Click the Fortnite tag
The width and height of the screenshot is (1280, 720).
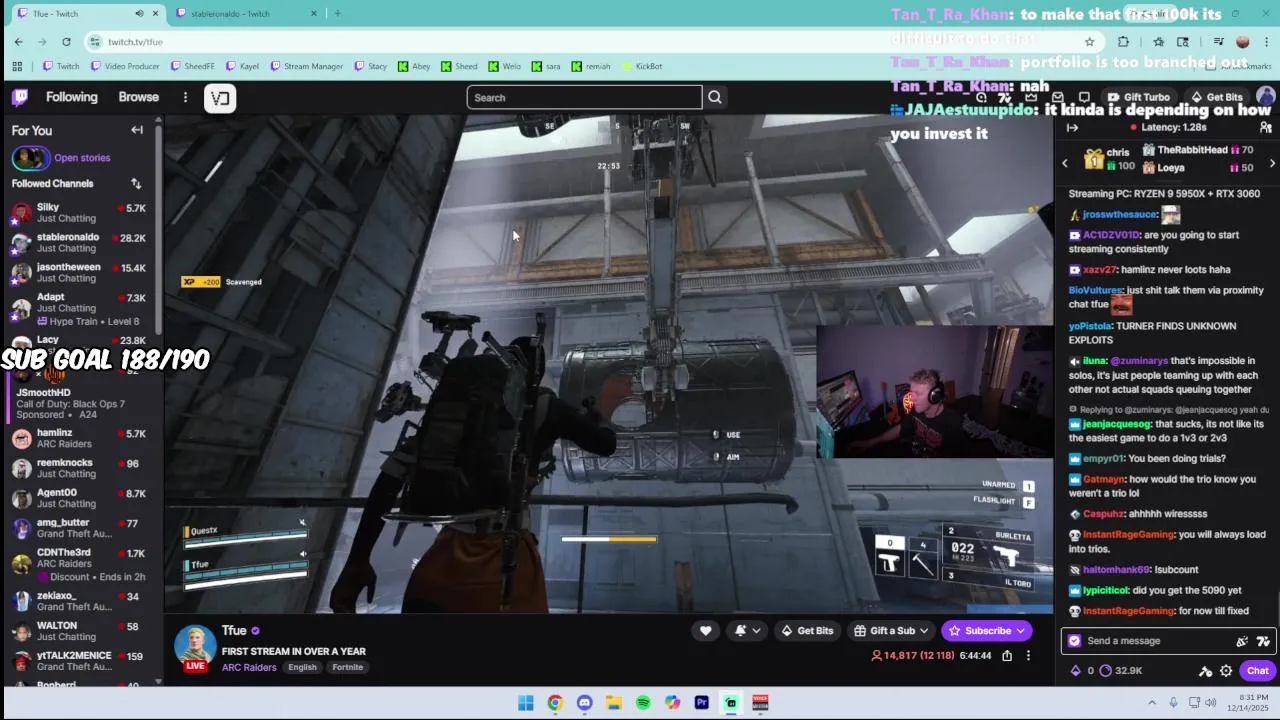(348, 667)
